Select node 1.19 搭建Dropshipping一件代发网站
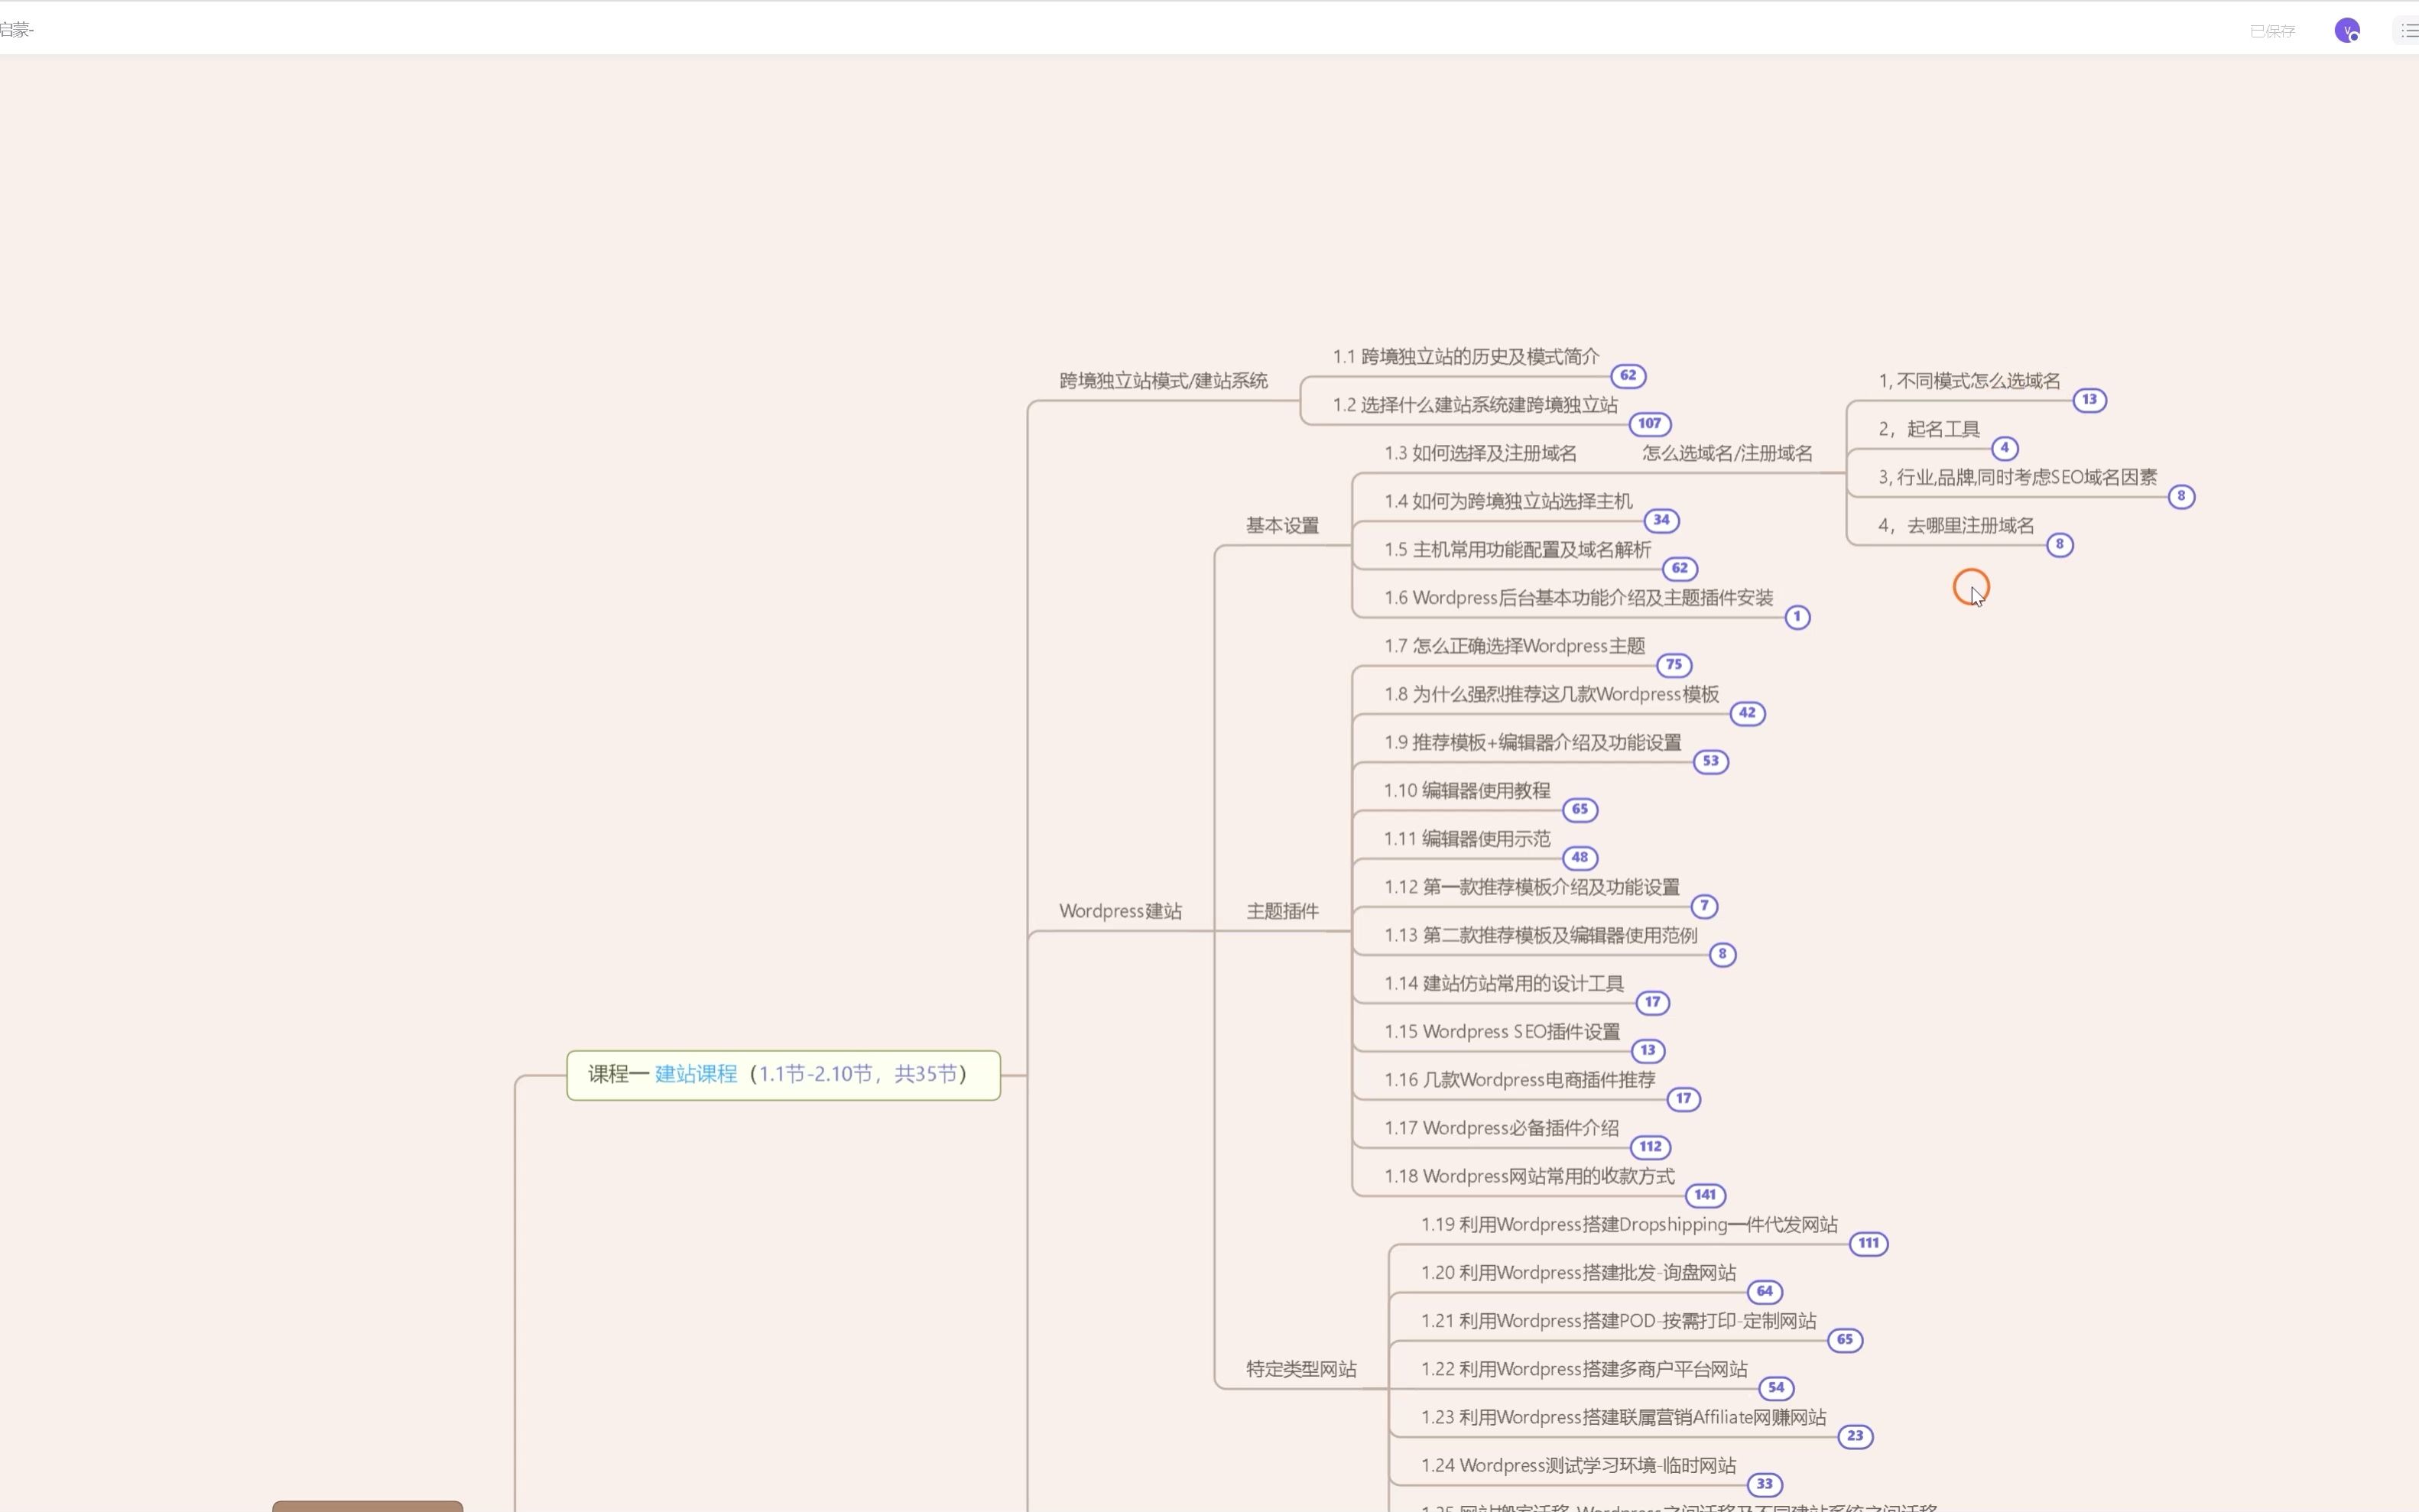Viewport: 2419px width, 1512px height. point(1629,1224)
